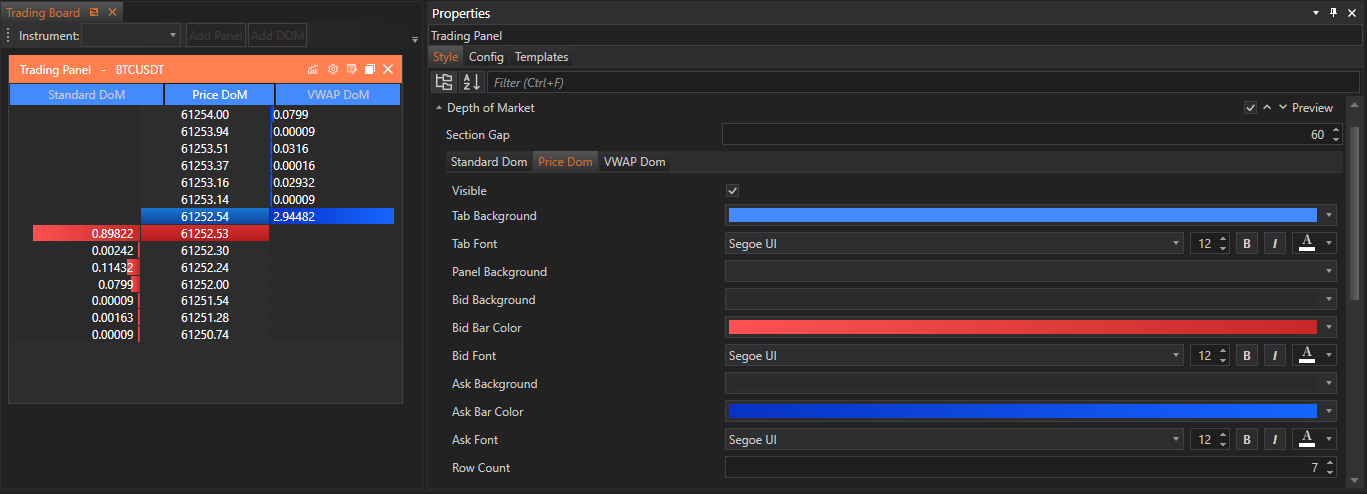Screen dimensions: 1367x494
Task: Click the Bid Bar Color swatch
Action: coord(1022,328)
